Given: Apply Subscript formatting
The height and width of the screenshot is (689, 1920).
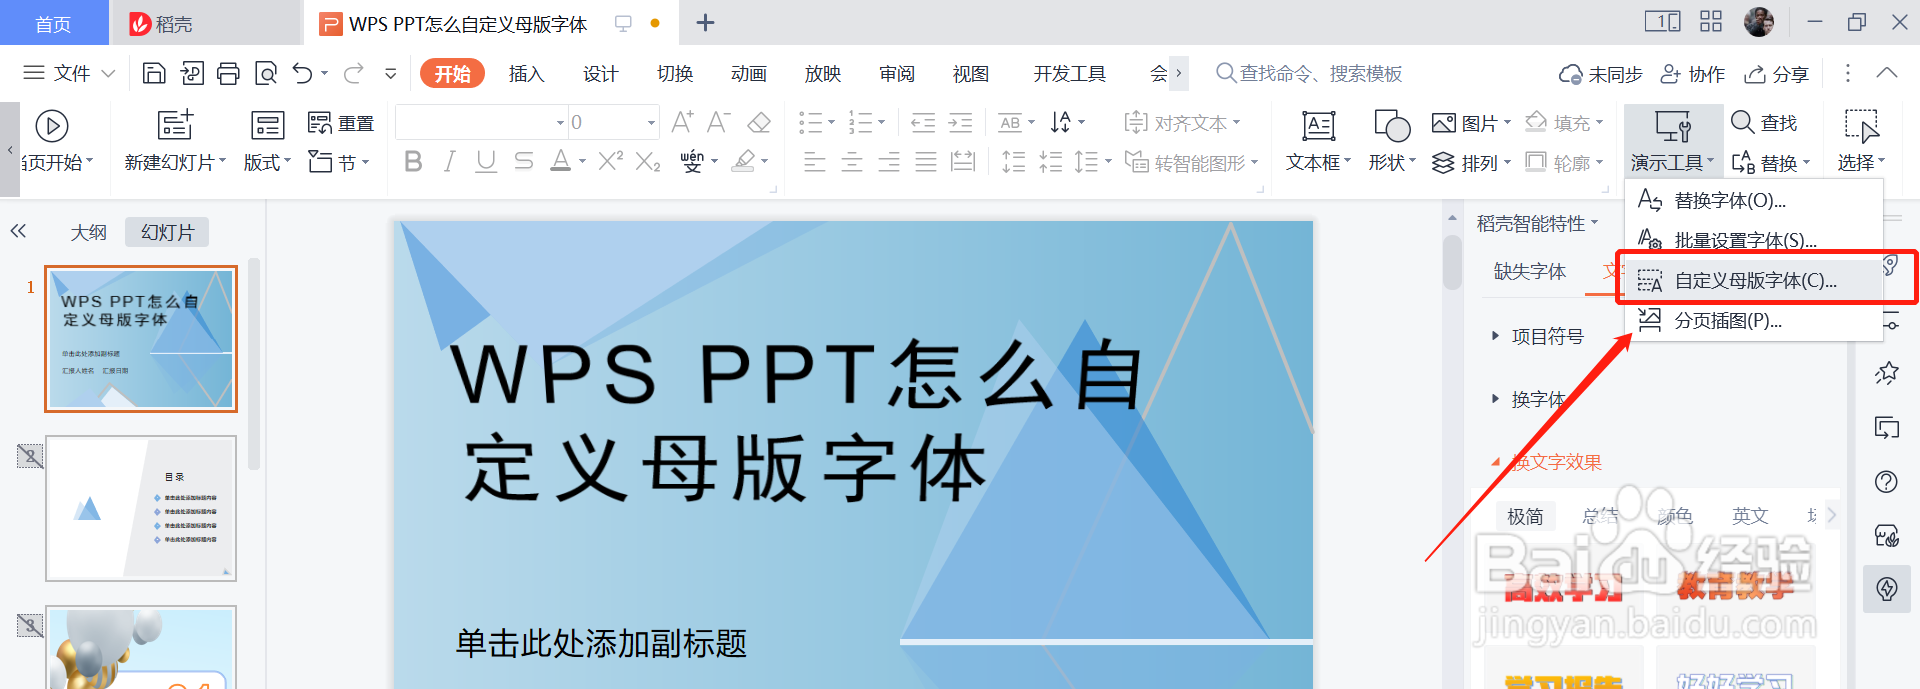Looking at the screenshot, I should [x=648, y=161].
